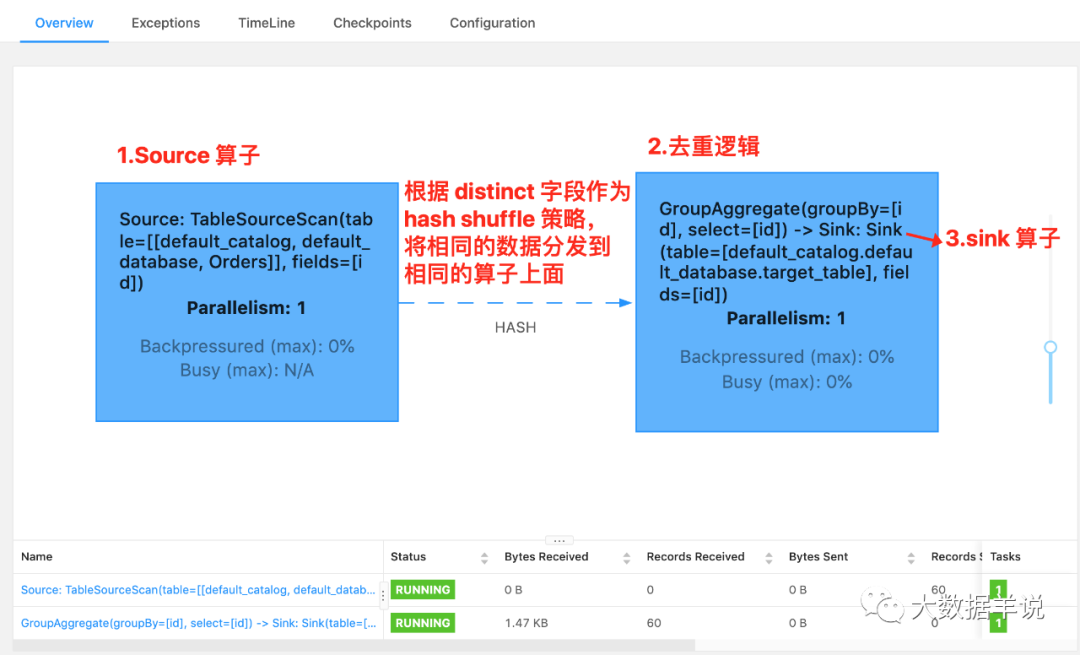Click the sort caret on Bytes Sent column
The width and height of the screenshot is (1080, 655).
tap(910, 557)
